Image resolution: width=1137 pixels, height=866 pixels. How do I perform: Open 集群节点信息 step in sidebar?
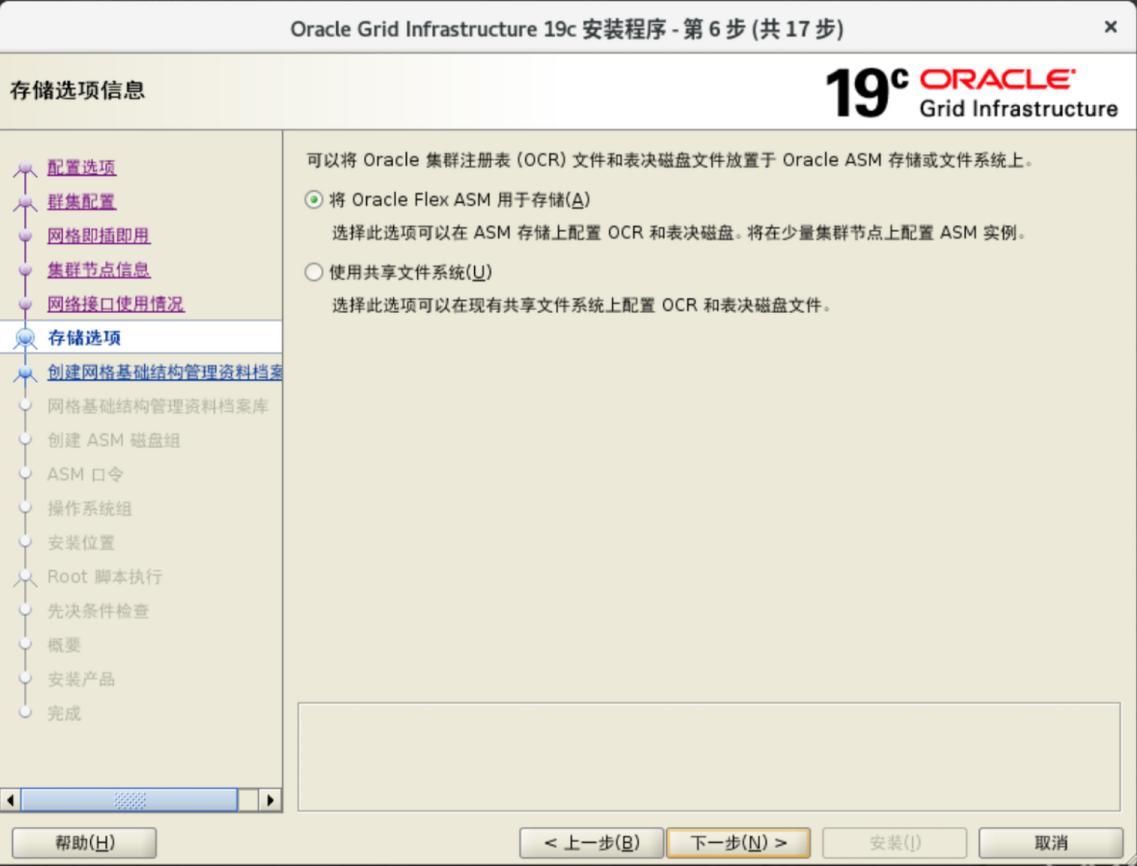(x=98, y=269)
